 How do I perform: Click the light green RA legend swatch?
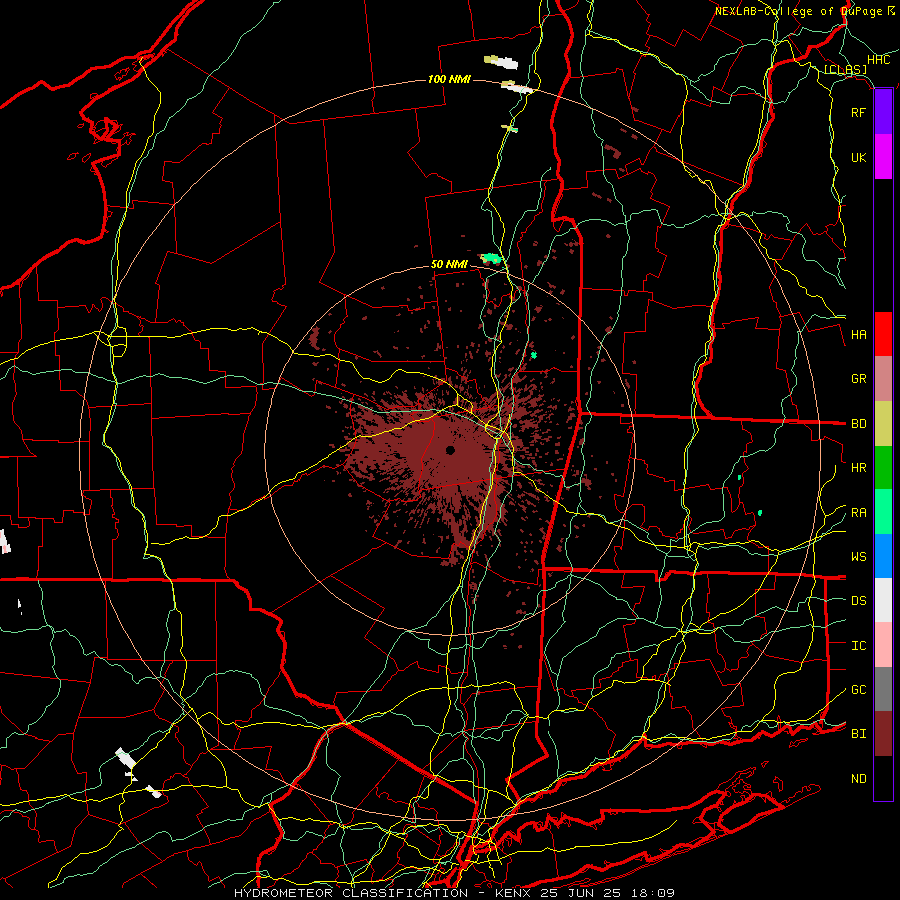883,512
